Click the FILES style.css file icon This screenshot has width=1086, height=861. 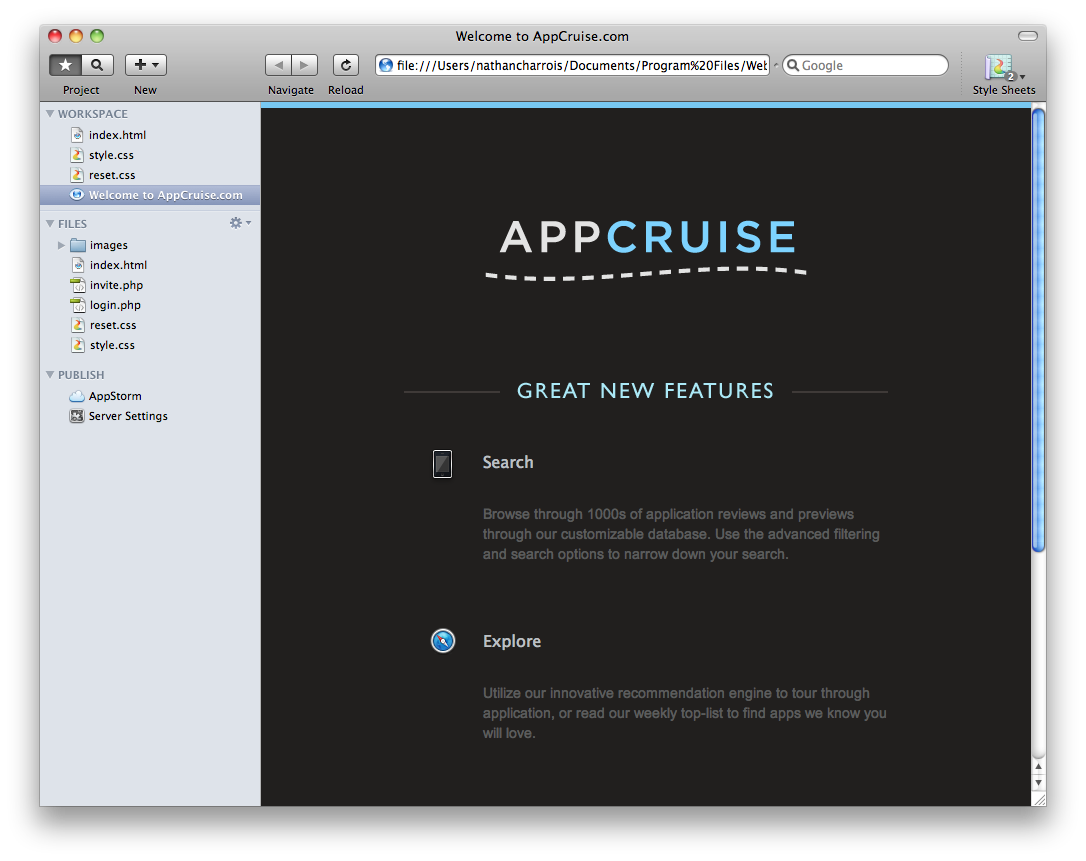point(78,346)
